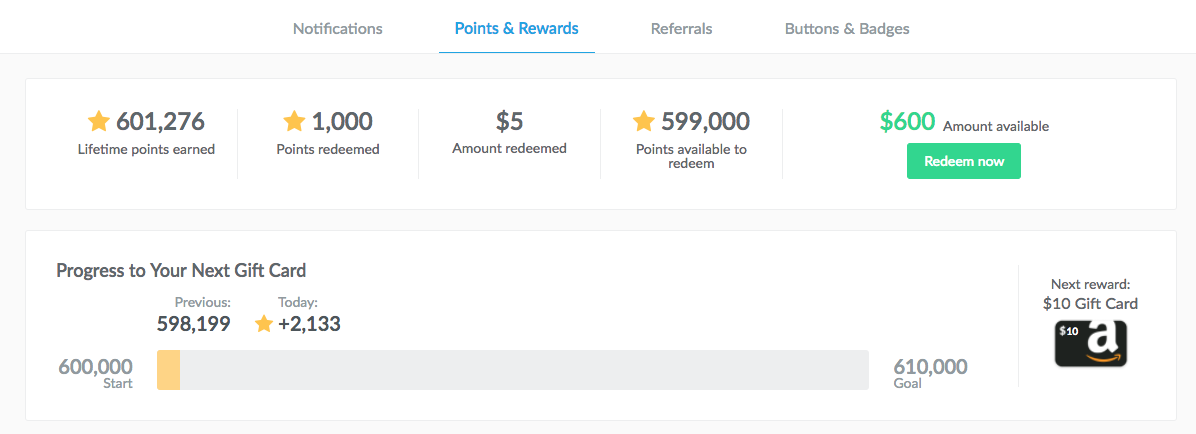Click the 600,000 Start label
Screen dimensions: 1196x434
[x=95, y=373]
